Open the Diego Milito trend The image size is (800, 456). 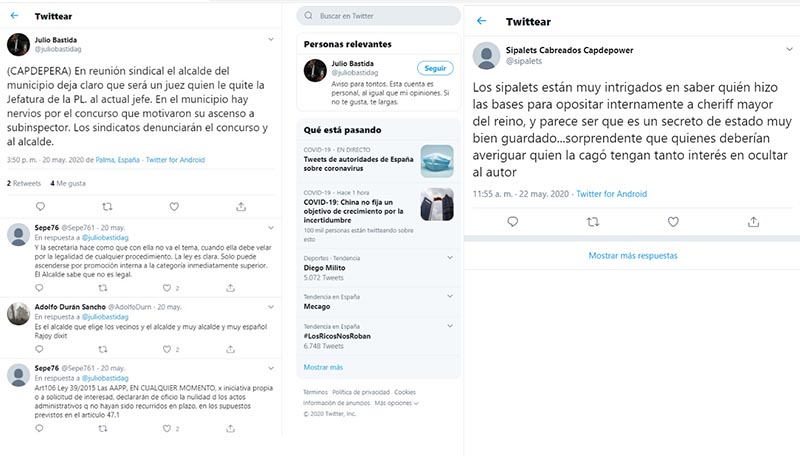[x=379, y=268]
